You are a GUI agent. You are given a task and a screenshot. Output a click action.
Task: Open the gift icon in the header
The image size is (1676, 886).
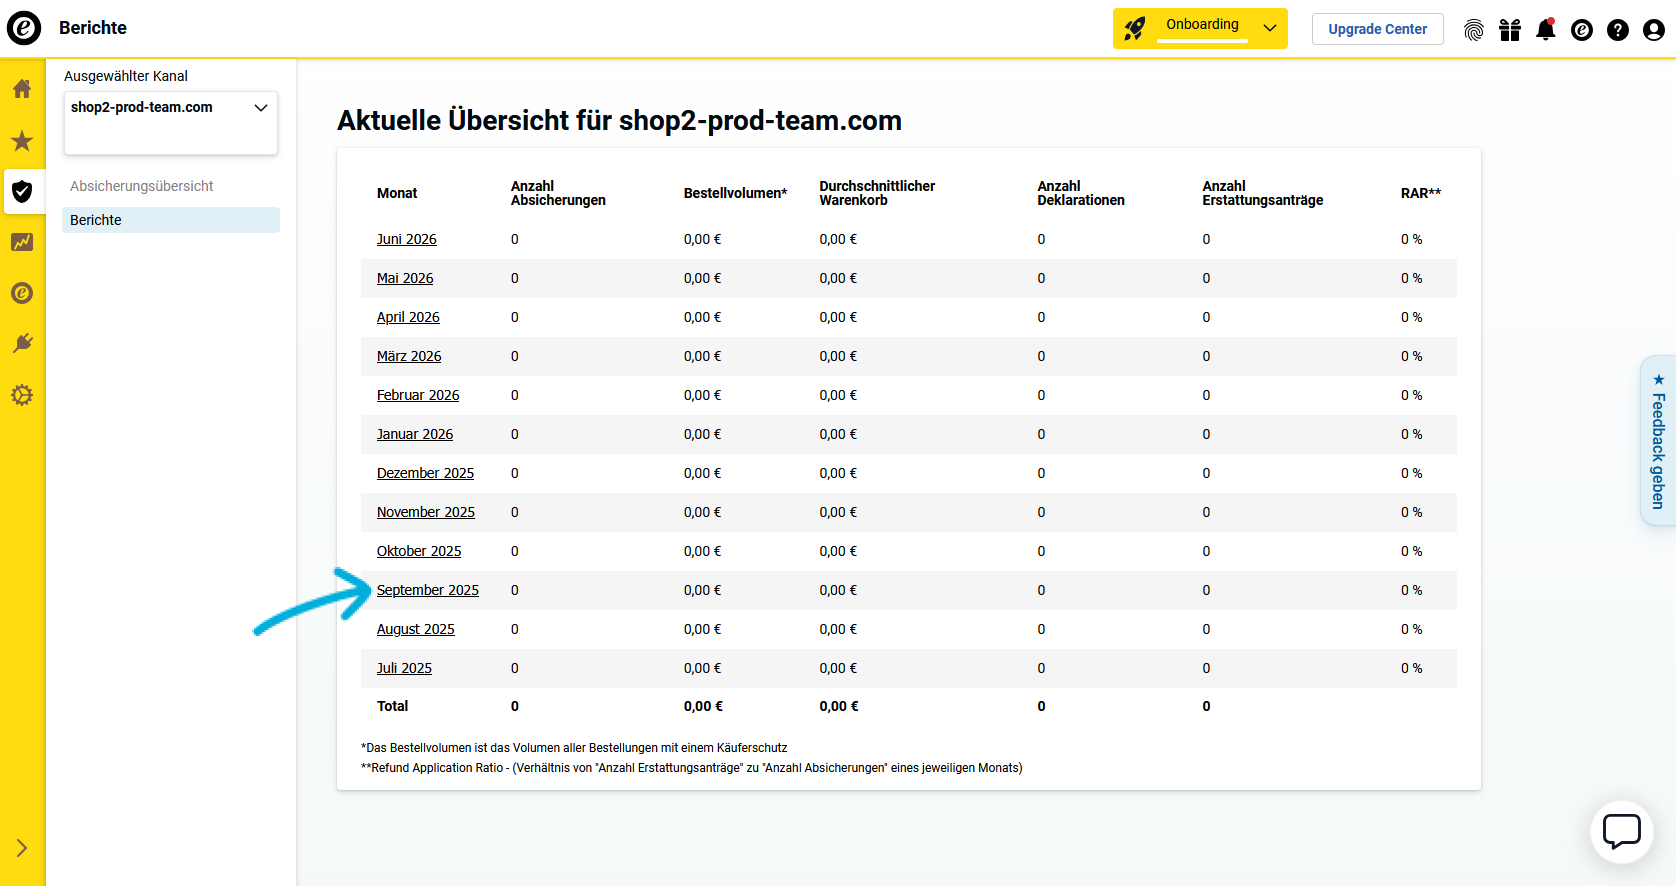click(1510, 30)
